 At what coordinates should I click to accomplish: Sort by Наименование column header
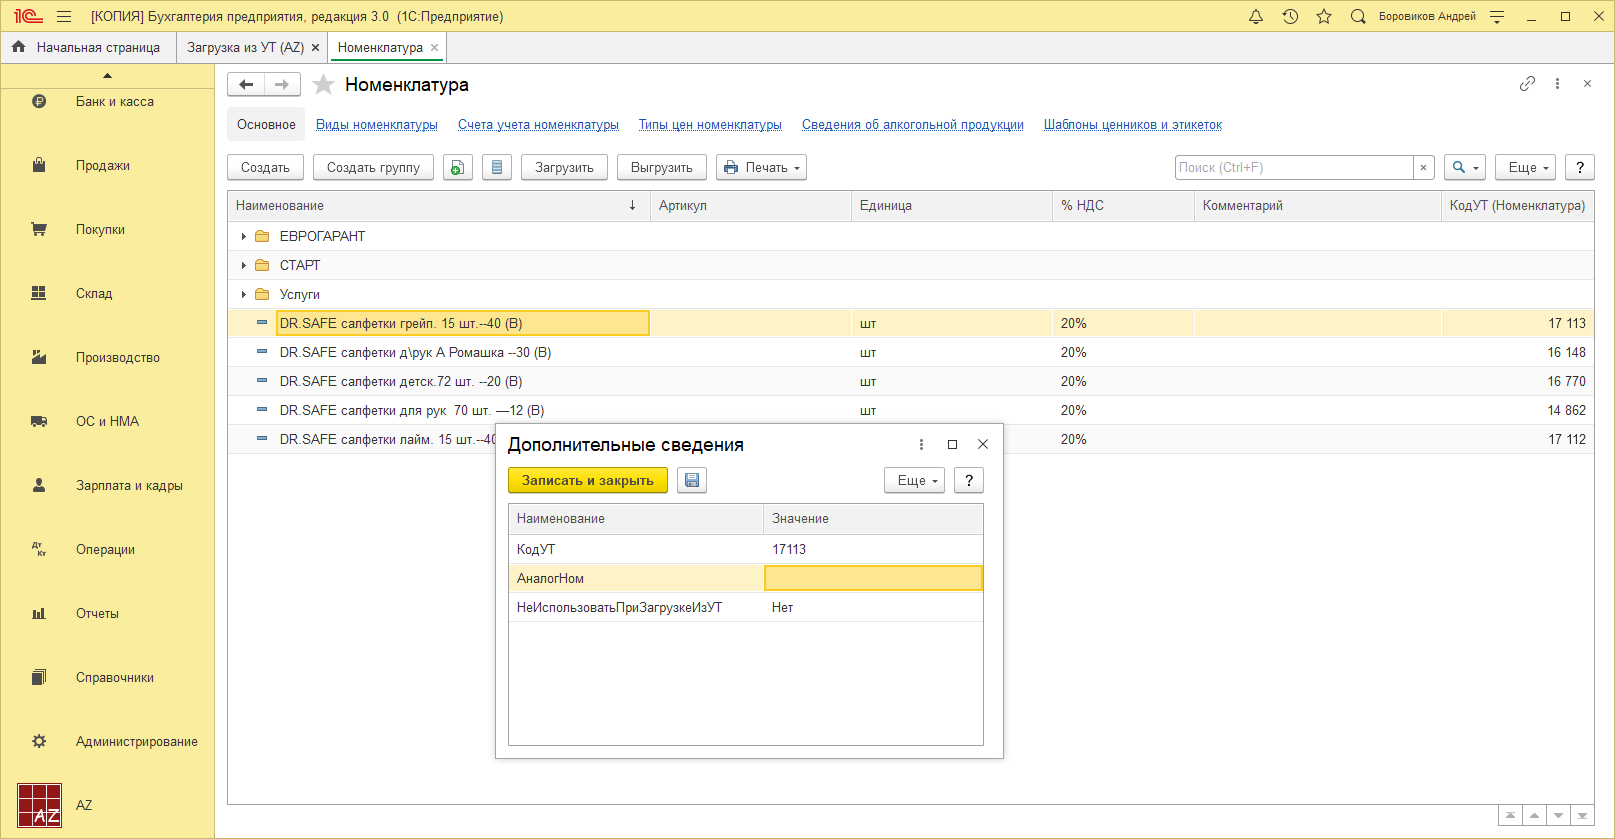pos(430,206)
